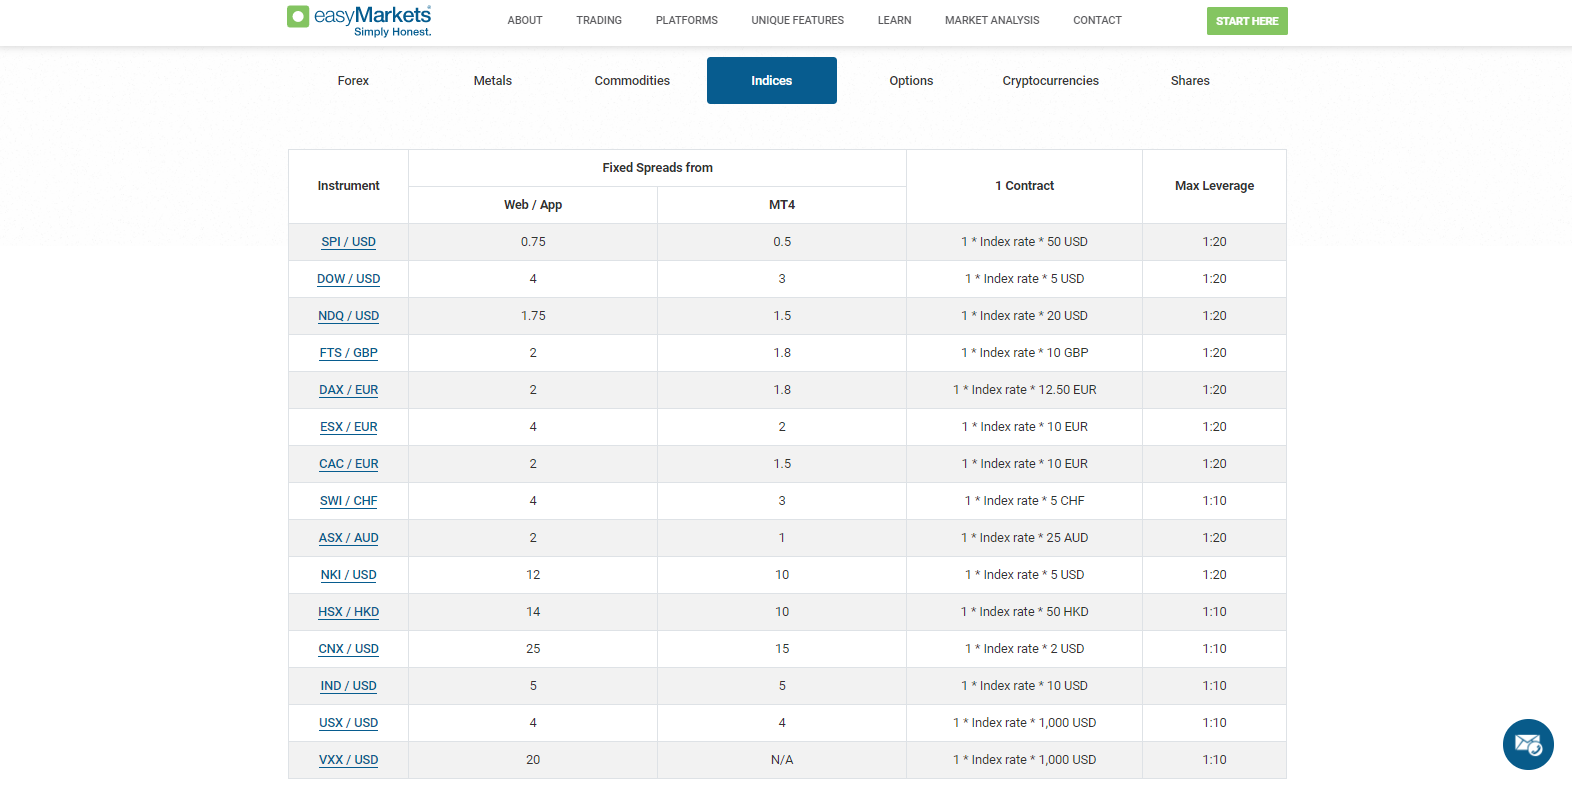Viewport: 1572px width, 789px height.
Task: Open the IND / USD instrument link
Action: pyautogui.click(x=348, y=686)
